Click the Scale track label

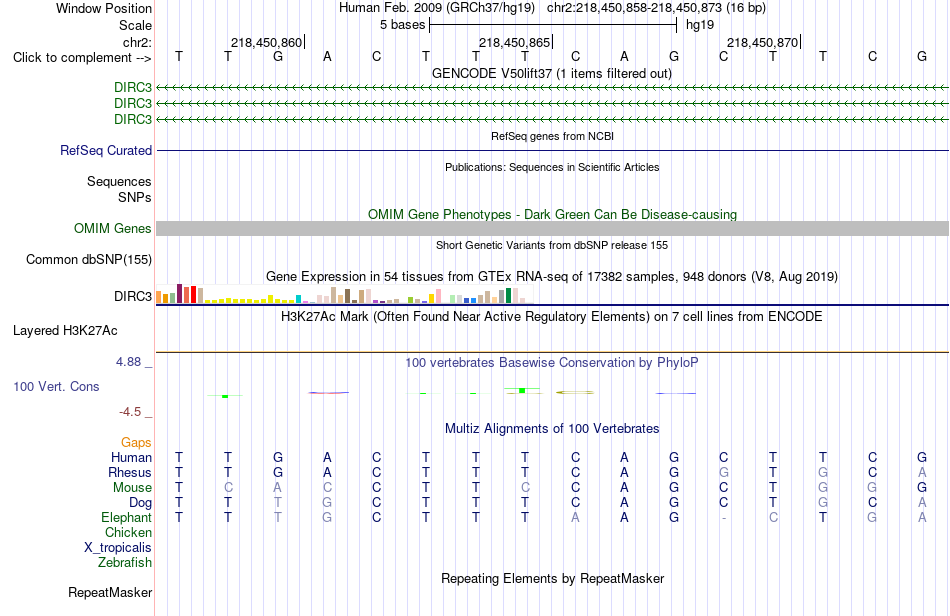(135, 25)
